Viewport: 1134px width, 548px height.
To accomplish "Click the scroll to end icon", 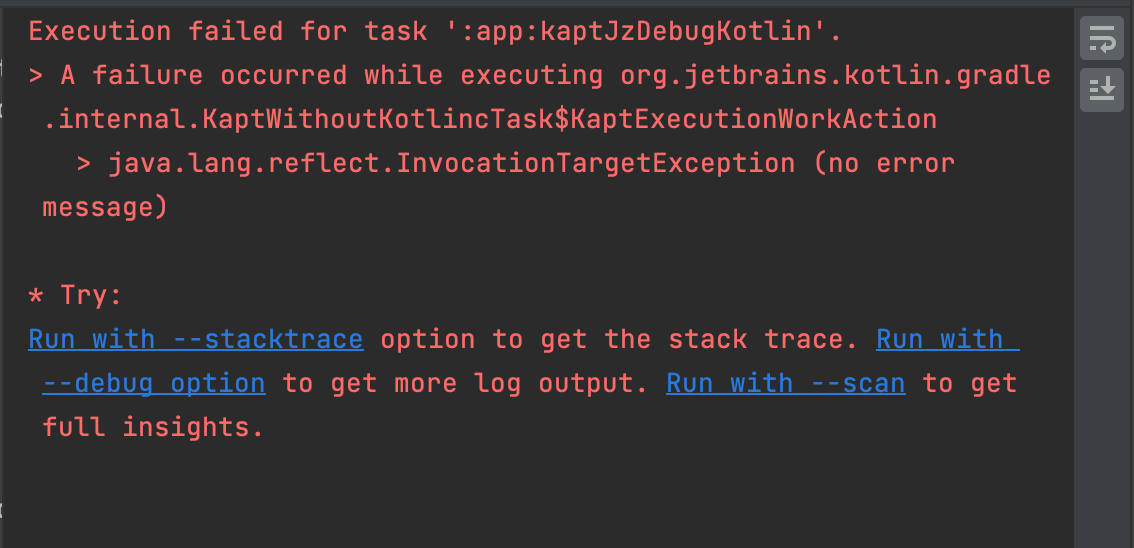I will tap(1101, 90).
